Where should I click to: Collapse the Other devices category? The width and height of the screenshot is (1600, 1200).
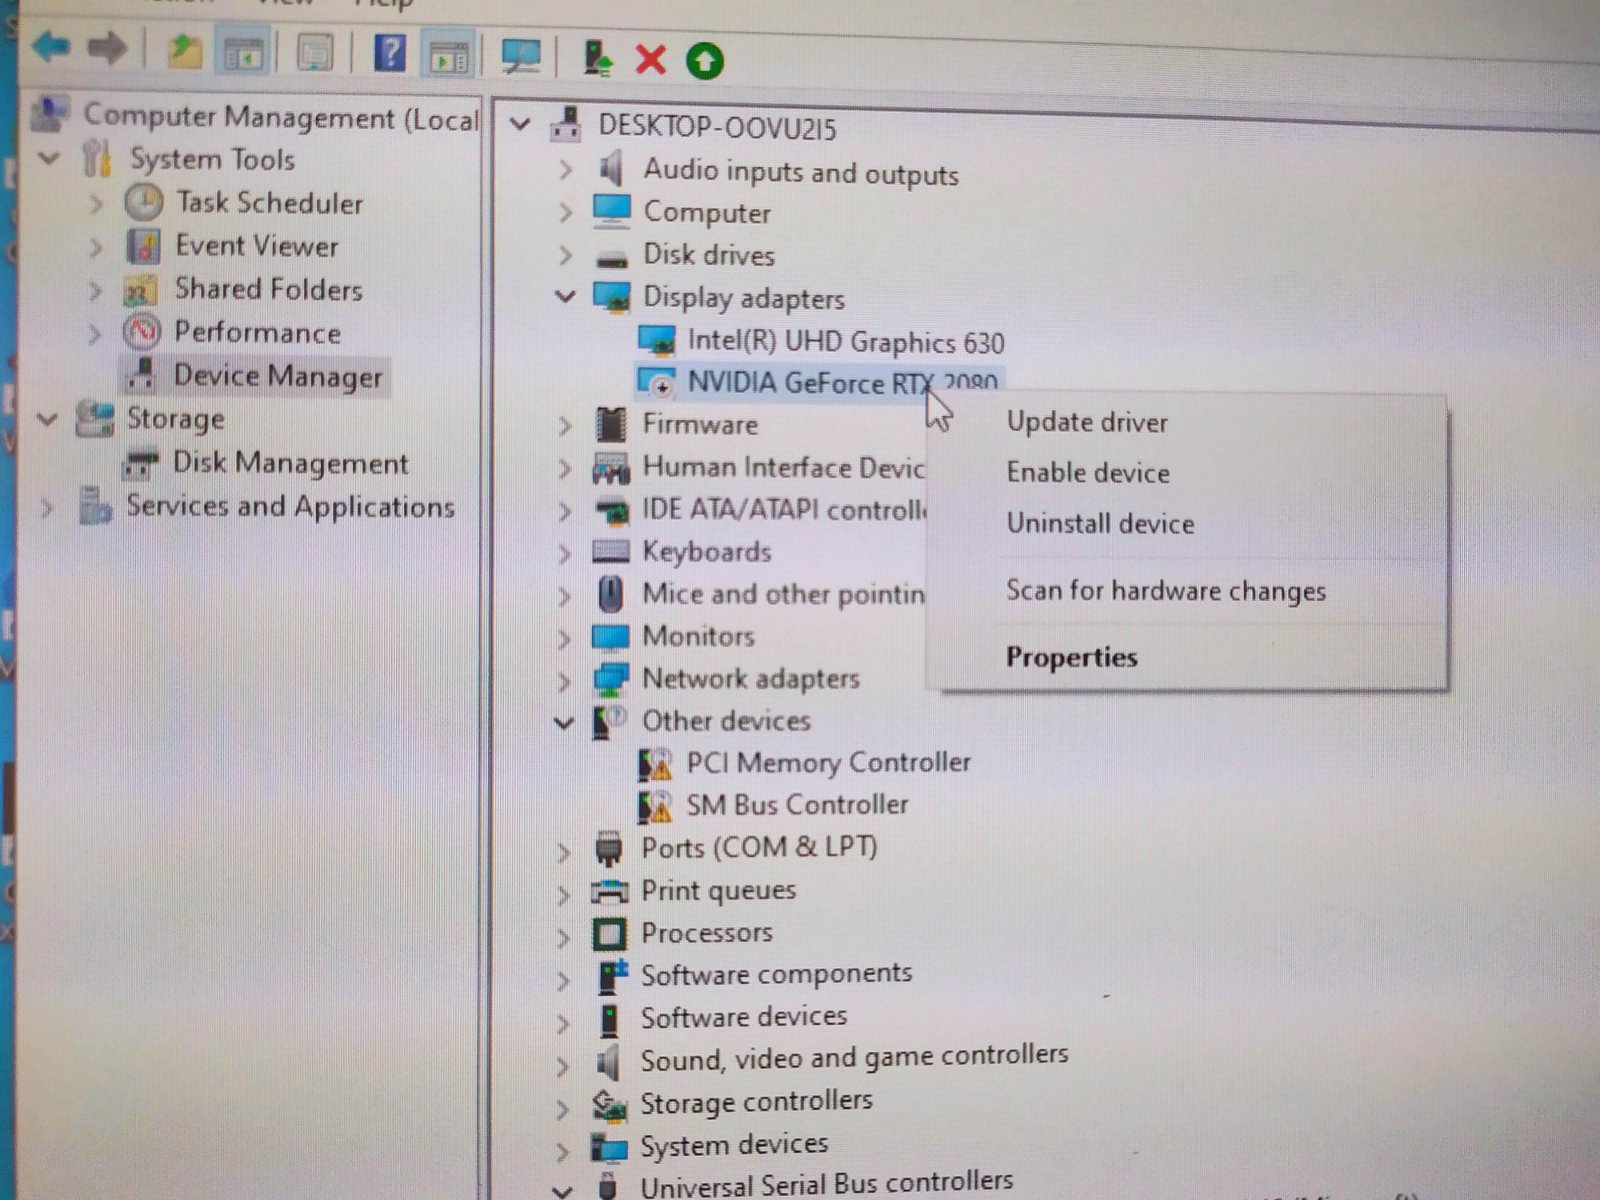[x=564, y=722]
